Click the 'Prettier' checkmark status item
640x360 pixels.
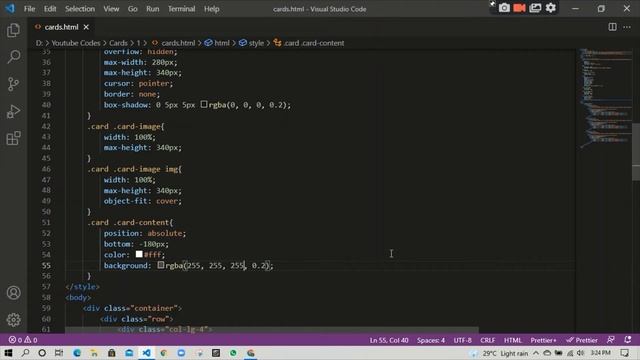coord(582,340)
